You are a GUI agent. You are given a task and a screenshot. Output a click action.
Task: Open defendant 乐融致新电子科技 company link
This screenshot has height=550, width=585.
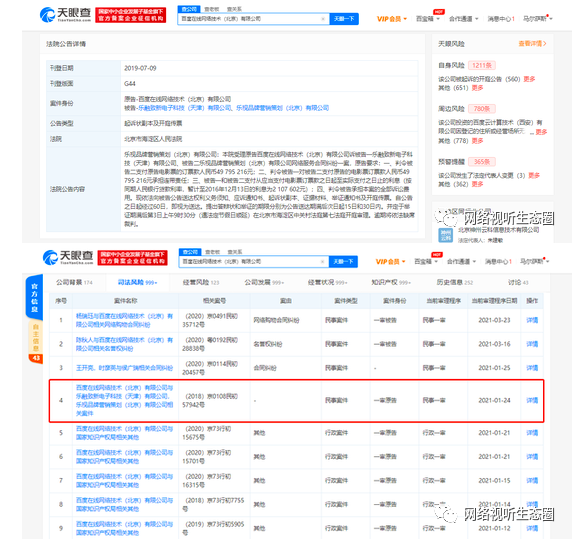click(x=185, y=108)
